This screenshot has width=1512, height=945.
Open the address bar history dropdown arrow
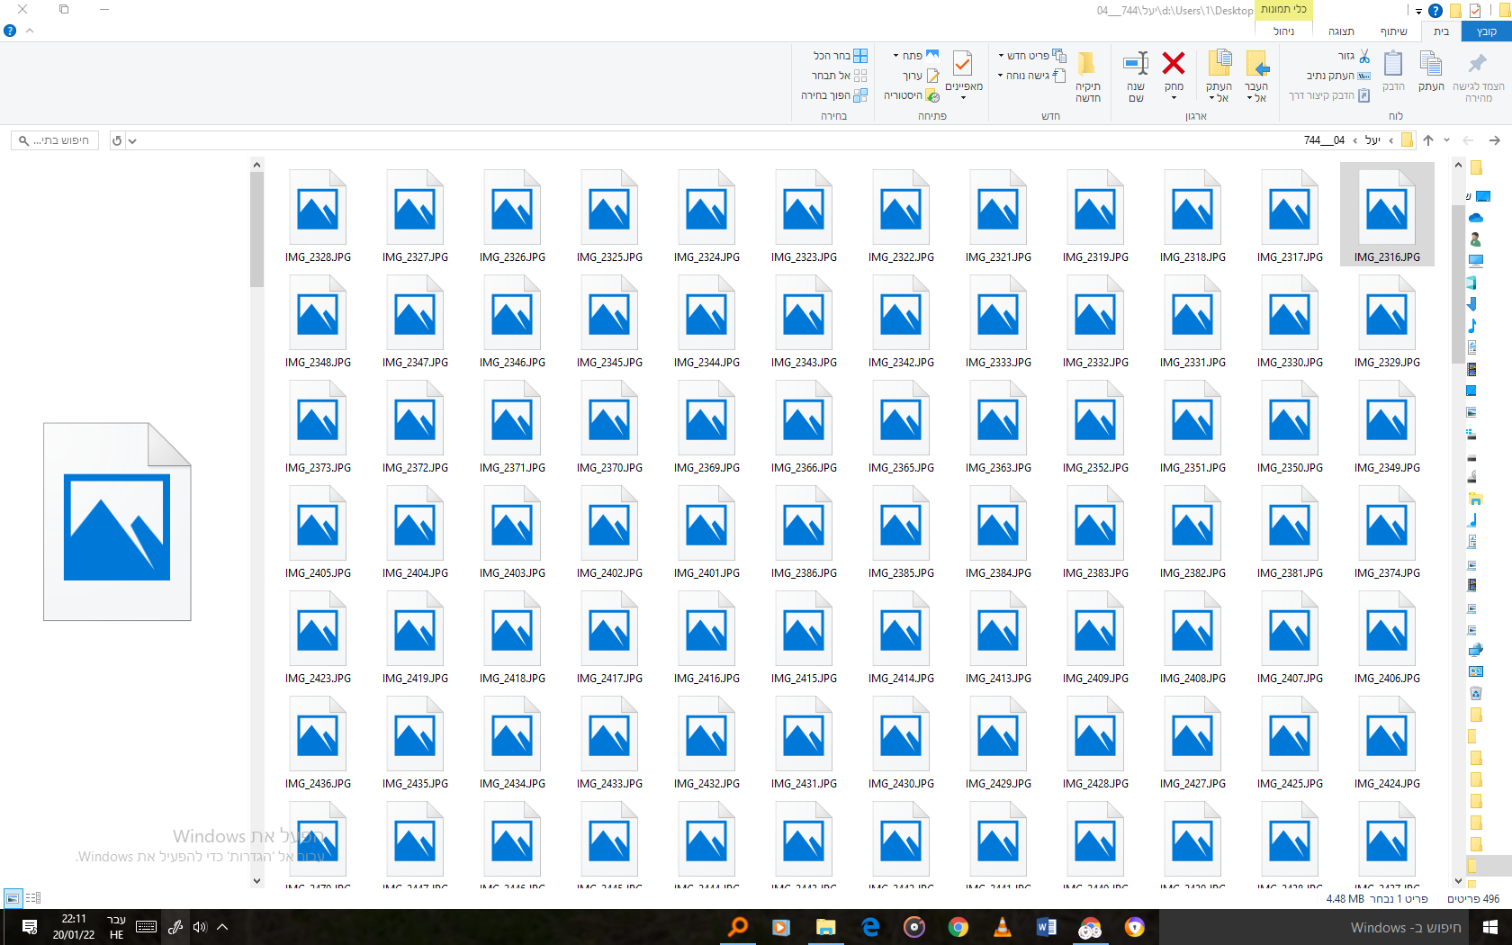(132, 141)
